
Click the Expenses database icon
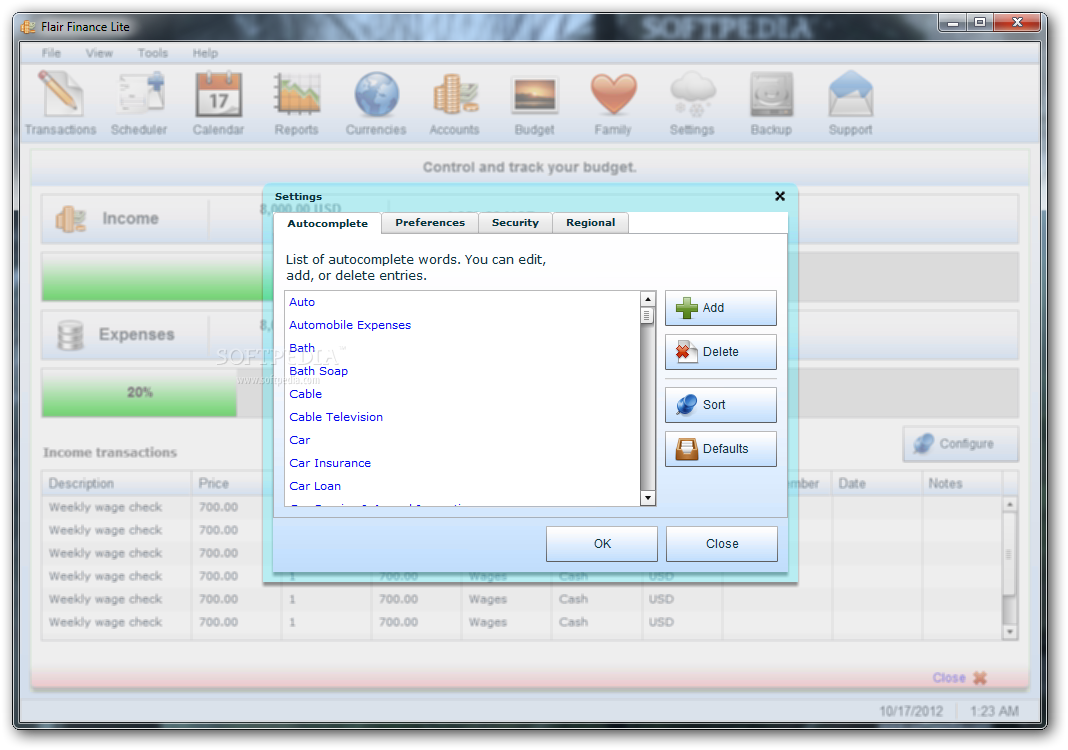[x=70, y=335]
